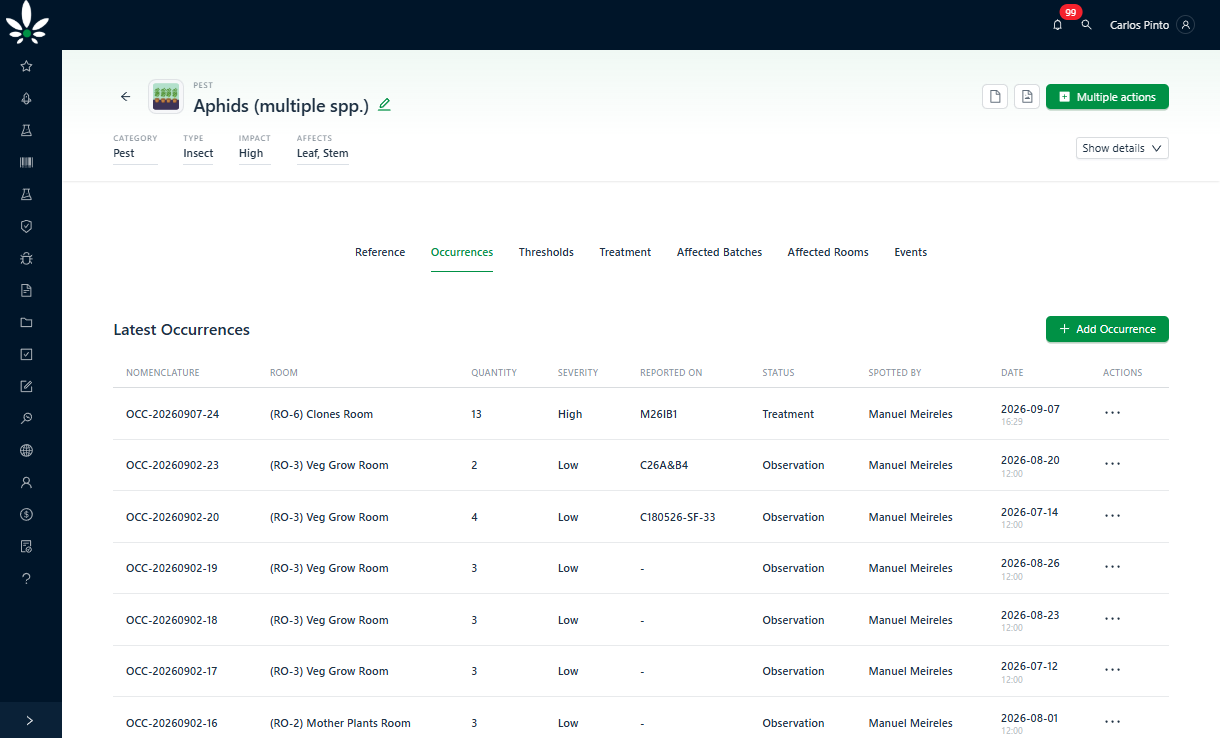Switch to the Reference tab
1220x738 pixels.
[x=380, y=252]
